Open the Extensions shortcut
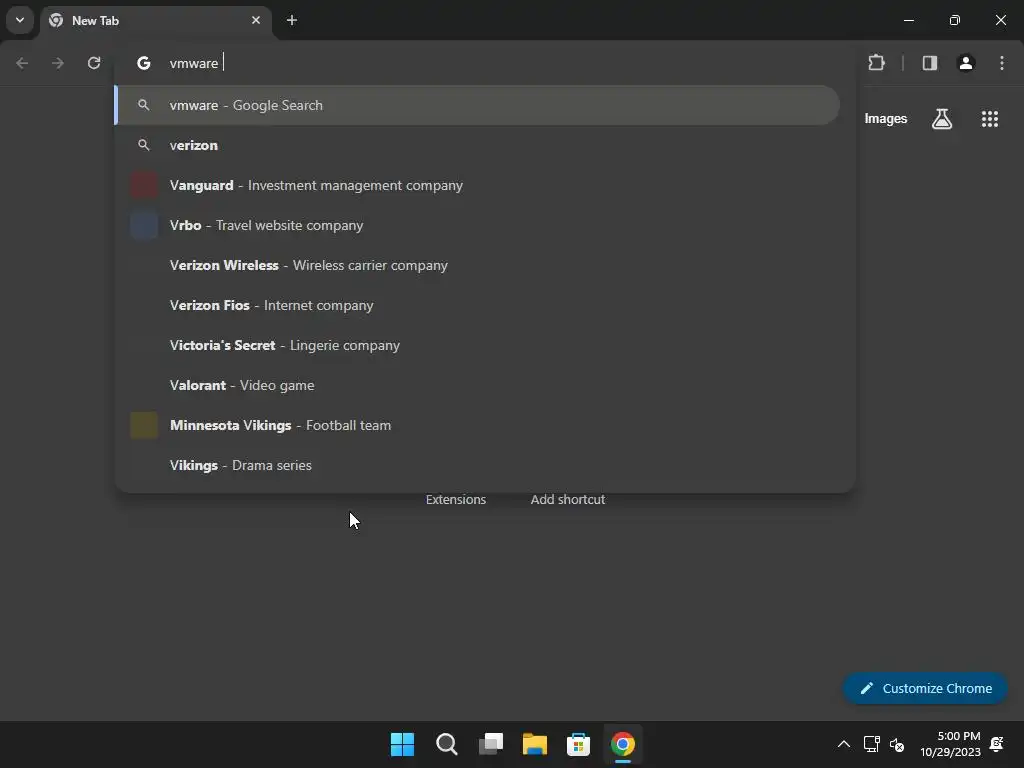Screen dimensions: 1024x768 [456, 500]
